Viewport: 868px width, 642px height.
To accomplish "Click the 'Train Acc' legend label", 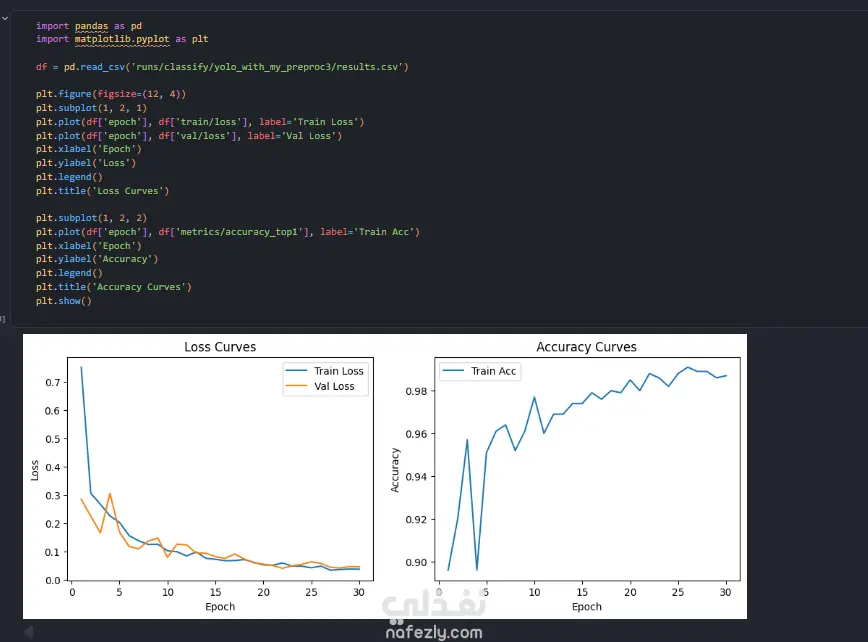I will click(x=493, y=371).
